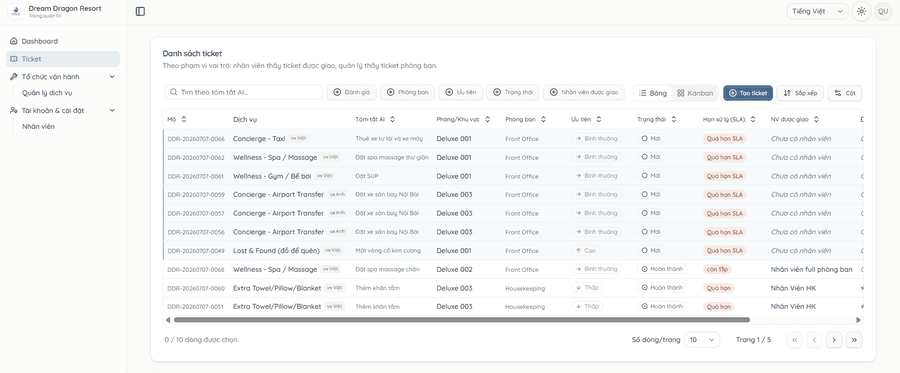900x373 pixels.
Task: Click Đặt SUP summary cell
Action: (367, 176)
